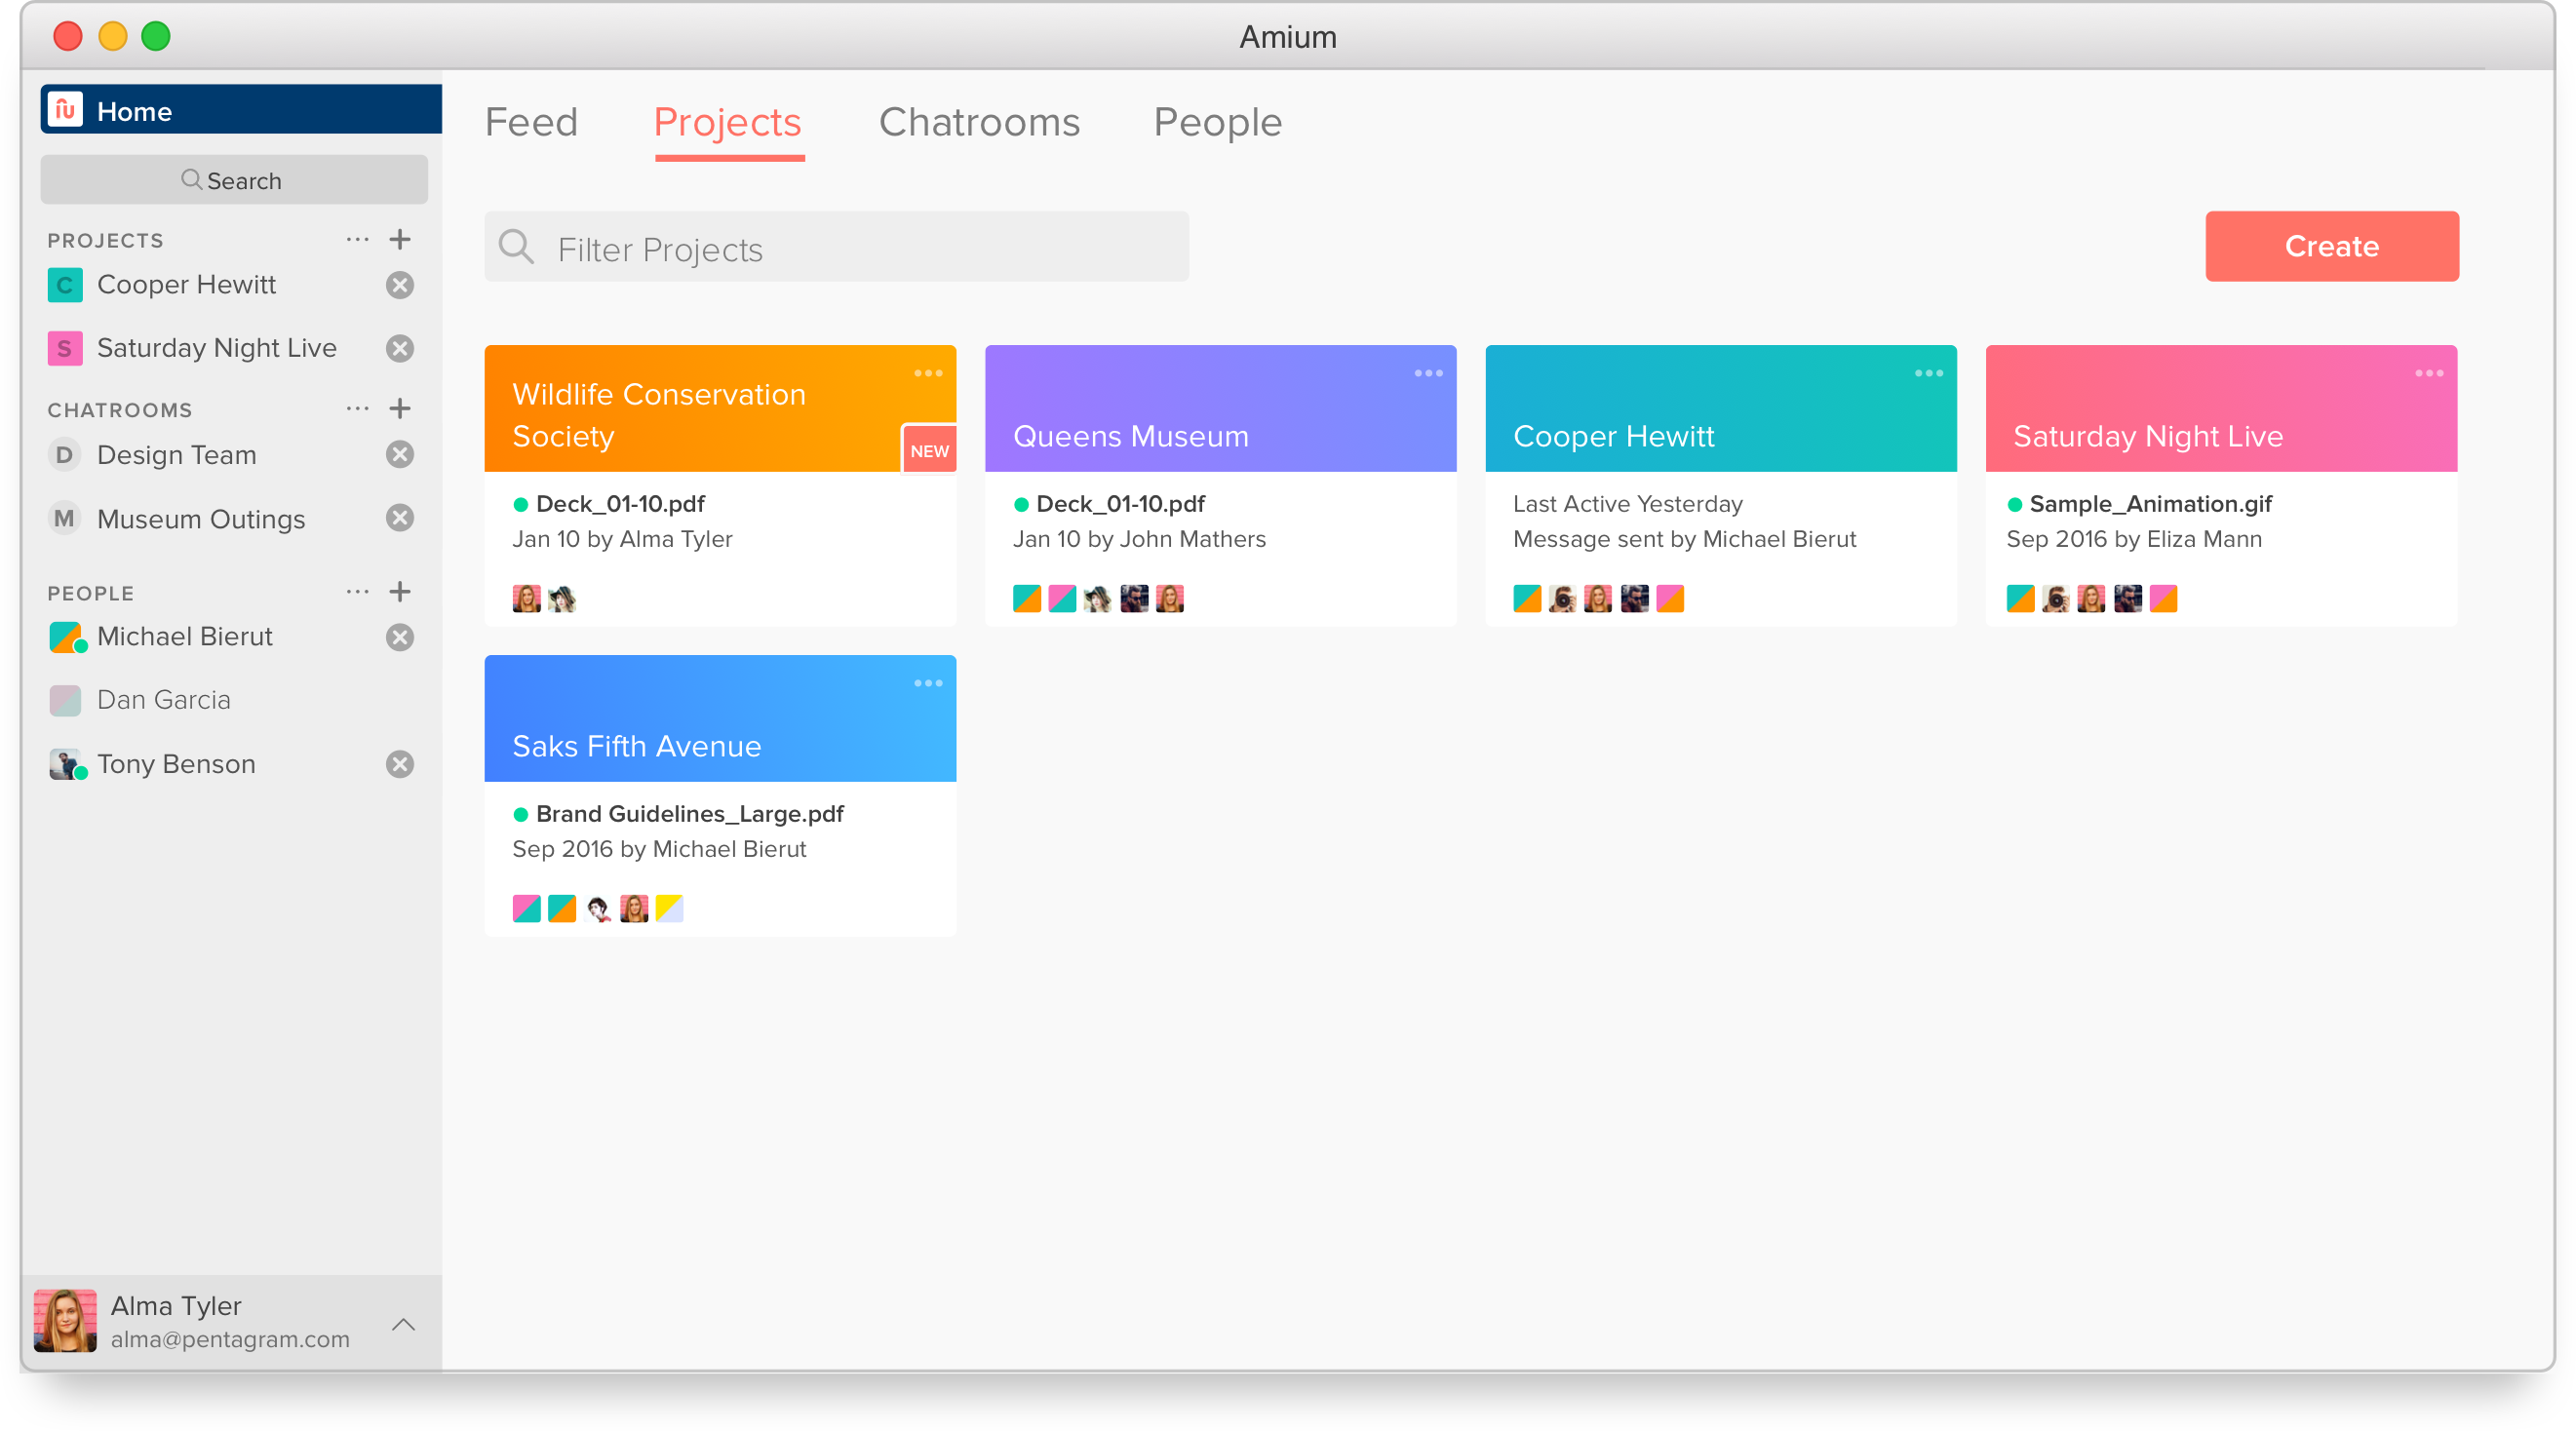The image size is (2576, 1431).
Task: Click last member avatar on Queens Museum
Action: 1169,599
